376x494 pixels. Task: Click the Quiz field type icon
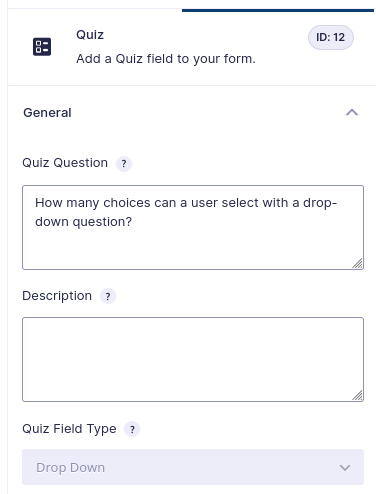pos(42,47)
